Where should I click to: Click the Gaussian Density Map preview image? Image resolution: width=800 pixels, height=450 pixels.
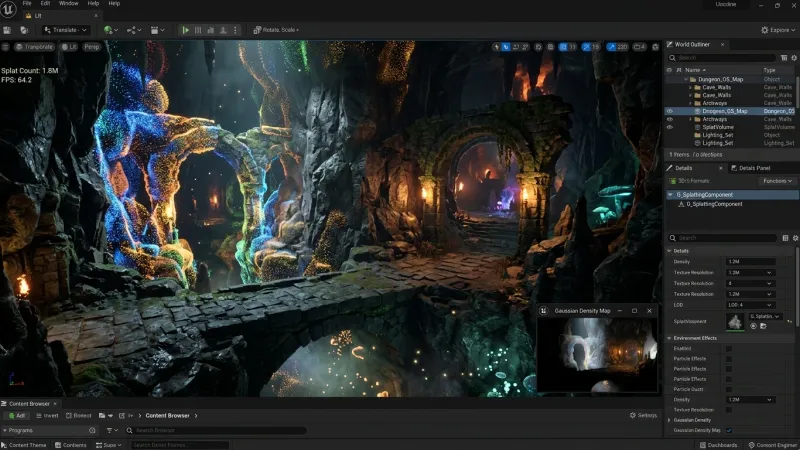pos(597,355)
